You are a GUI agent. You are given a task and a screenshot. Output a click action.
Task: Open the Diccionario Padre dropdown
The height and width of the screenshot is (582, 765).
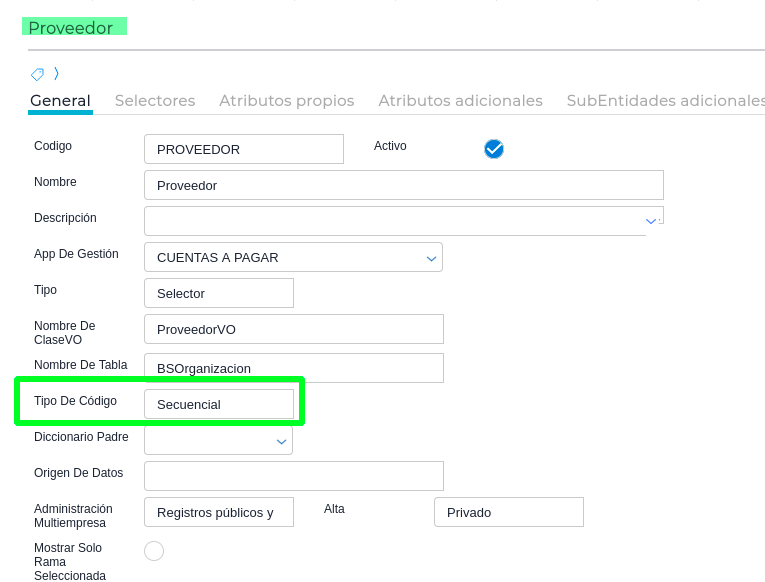[x=282, y=441]
